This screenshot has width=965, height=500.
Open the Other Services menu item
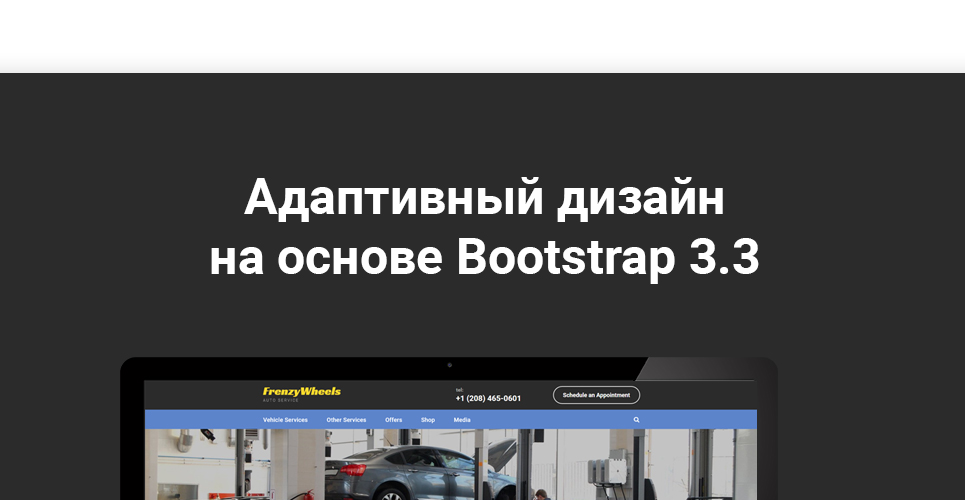(x=346, y=420)
